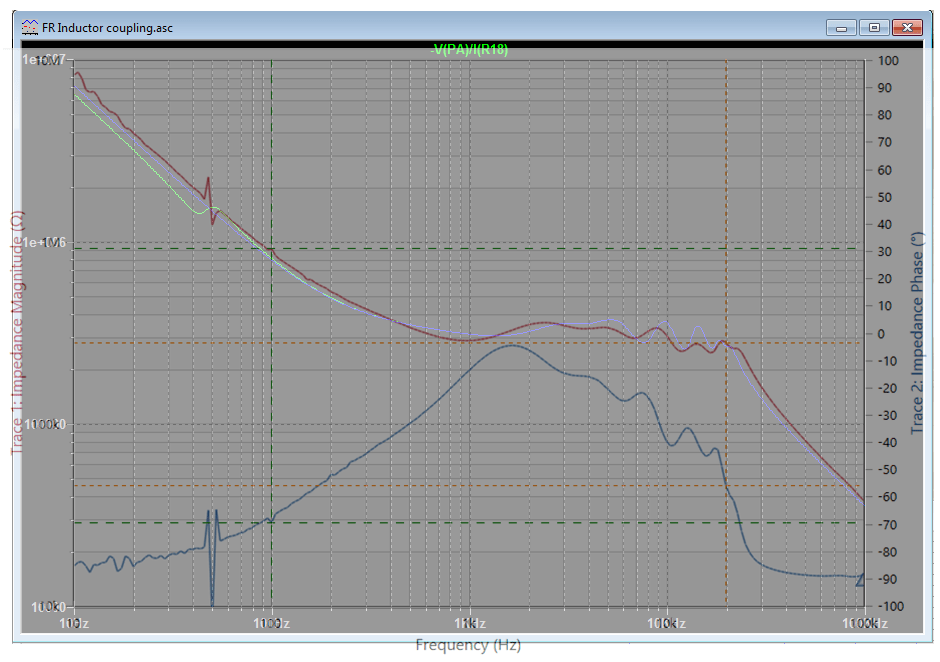Viewport: 940px width, 662px height.
Task: Click the right axis value 90
Action: tap(885, 88)
